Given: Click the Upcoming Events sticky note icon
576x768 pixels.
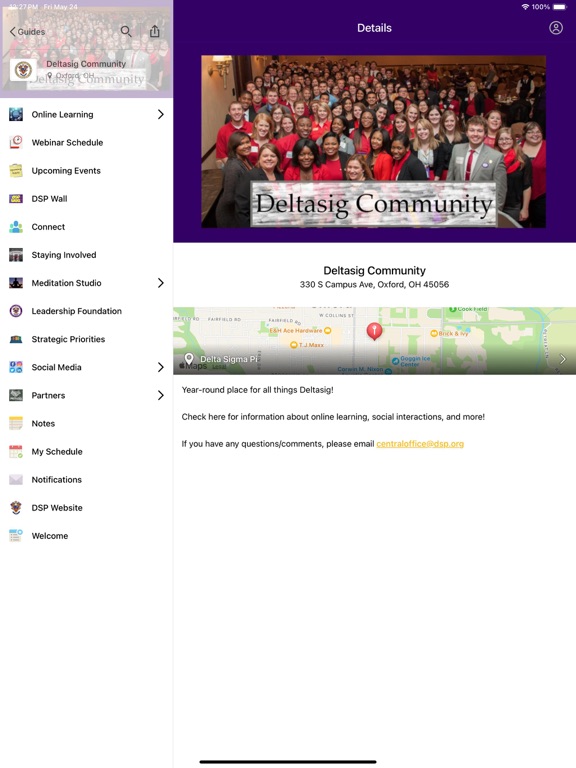Looking at the screenshot, I should (16, 170).
